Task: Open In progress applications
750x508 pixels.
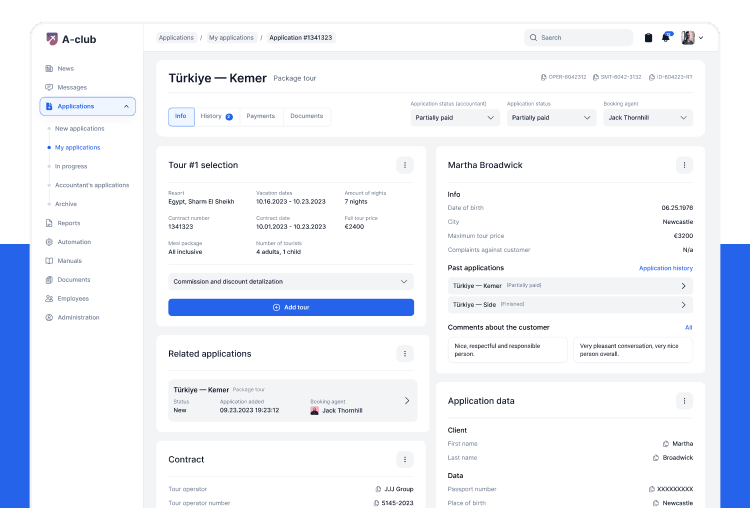Action: pyautogui.click(x=71, y=166)
